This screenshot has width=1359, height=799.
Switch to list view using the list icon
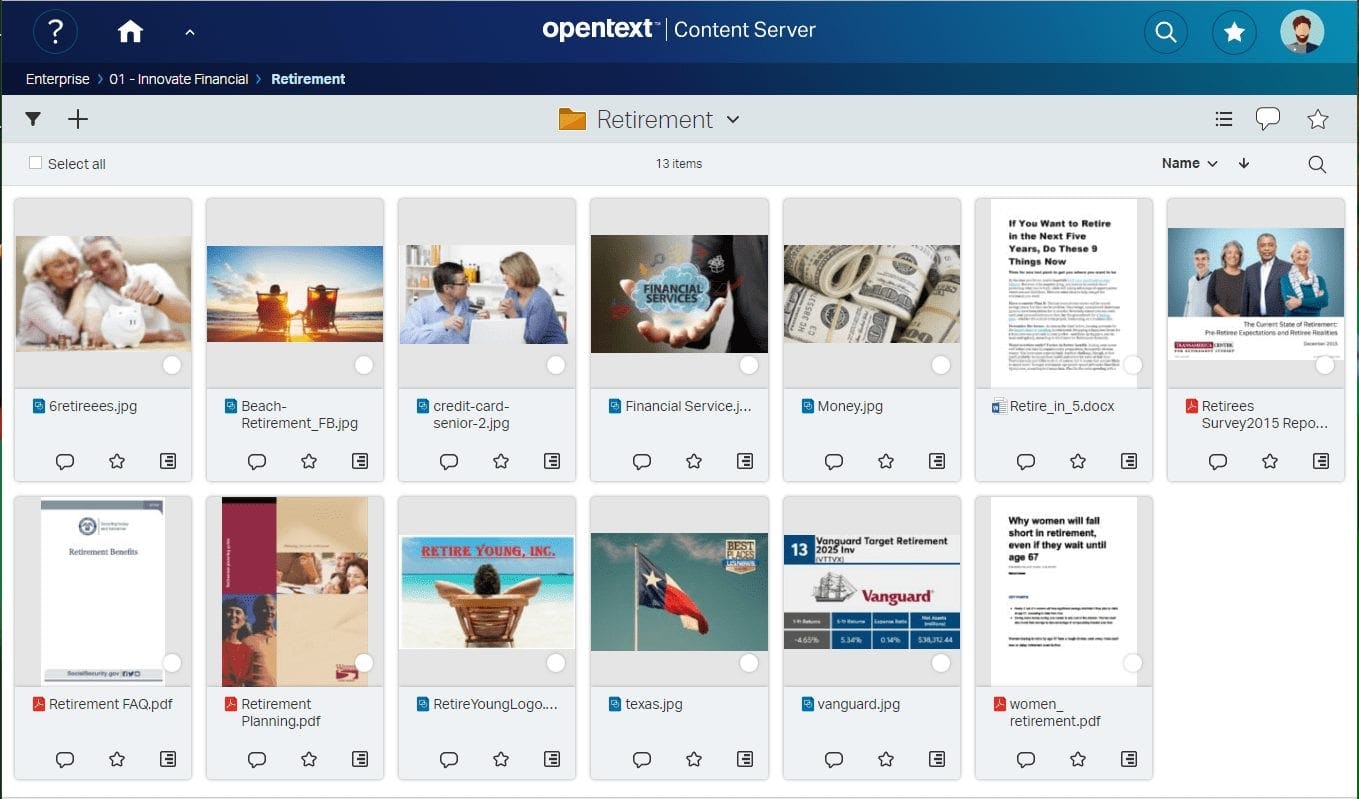[1223, 119]
